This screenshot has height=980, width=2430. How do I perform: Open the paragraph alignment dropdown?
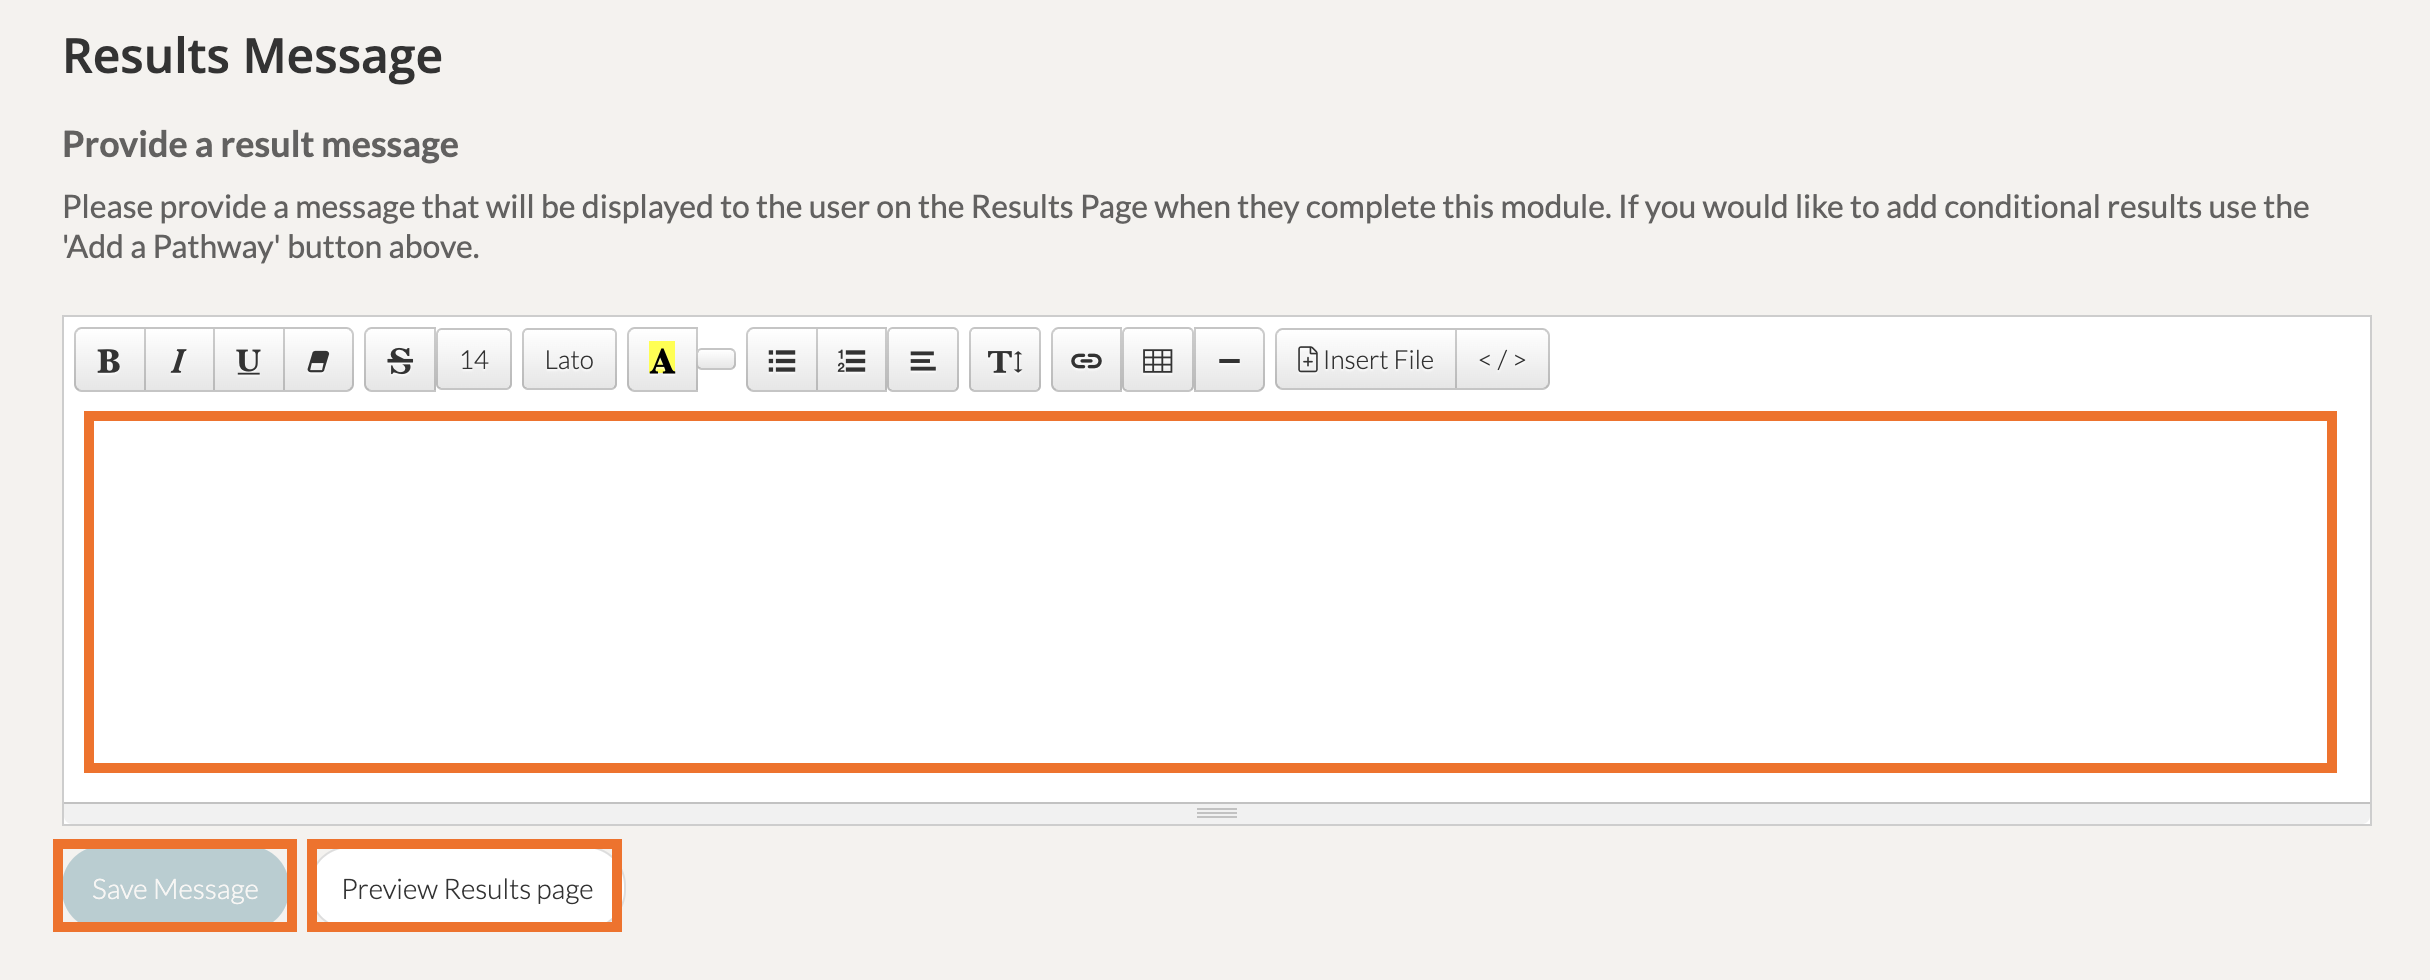click(922, 360)
